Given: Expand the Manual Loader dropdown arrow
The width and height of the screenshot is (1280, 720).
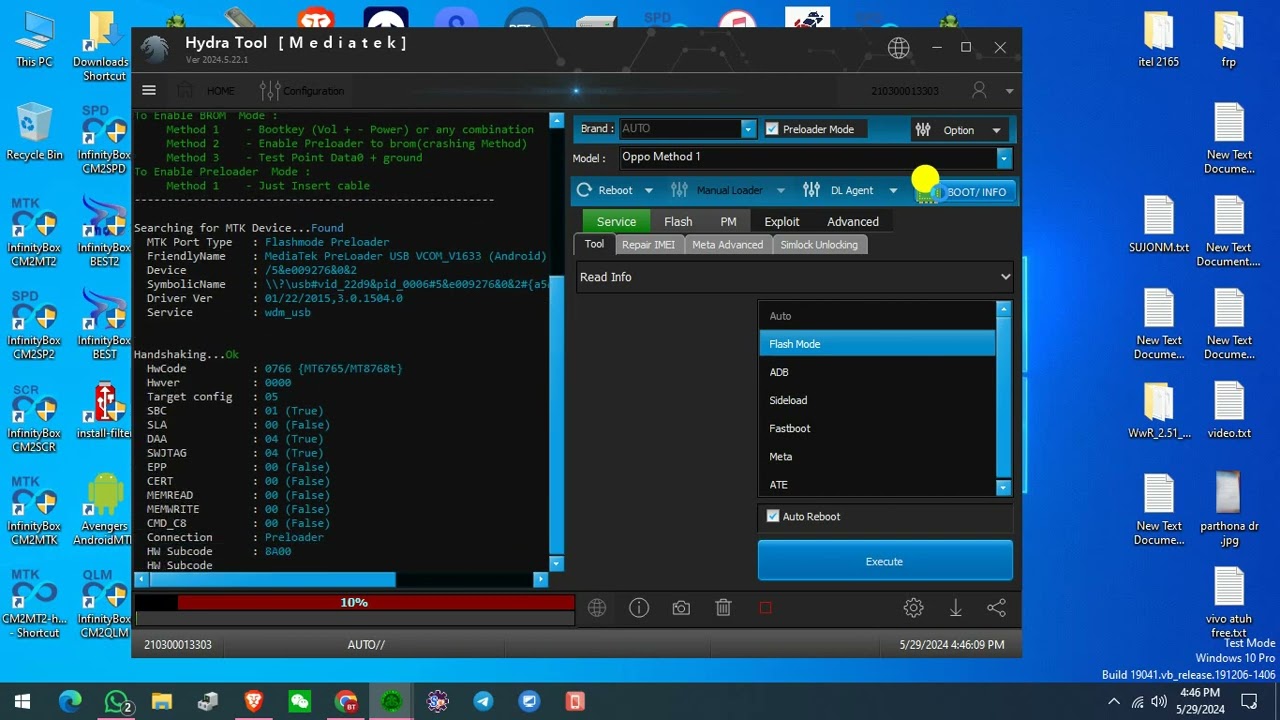Looking at the screenshot, I should [781, 190].
